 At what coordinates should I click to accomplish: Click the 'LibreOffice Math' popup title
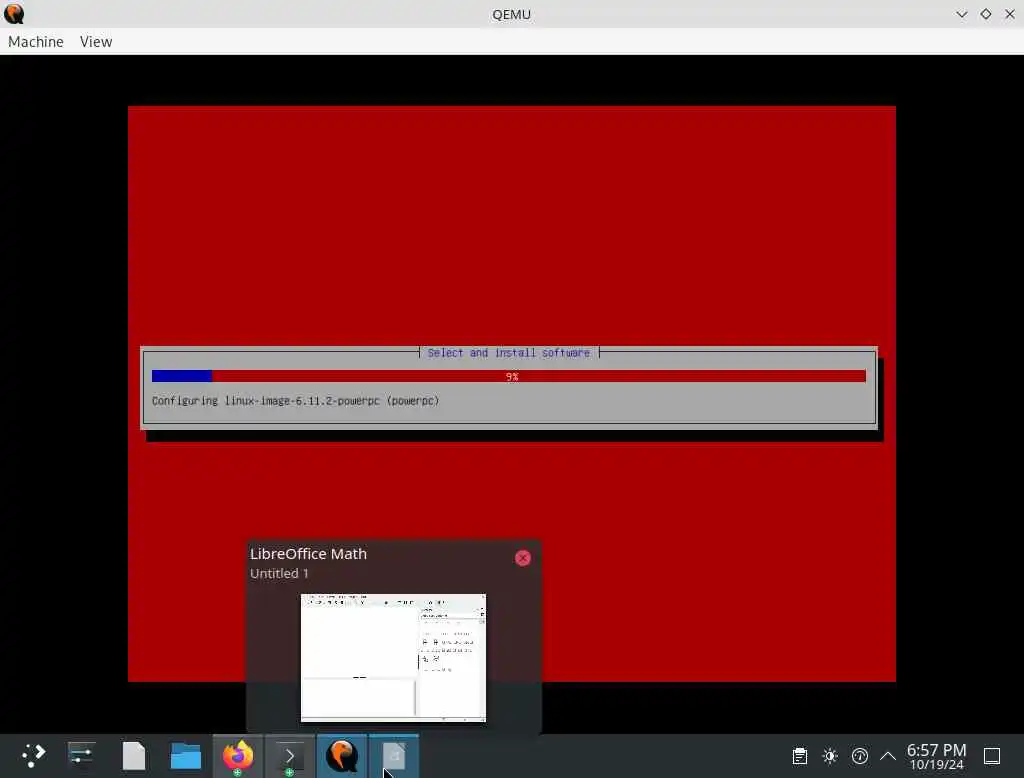(308, 554)
